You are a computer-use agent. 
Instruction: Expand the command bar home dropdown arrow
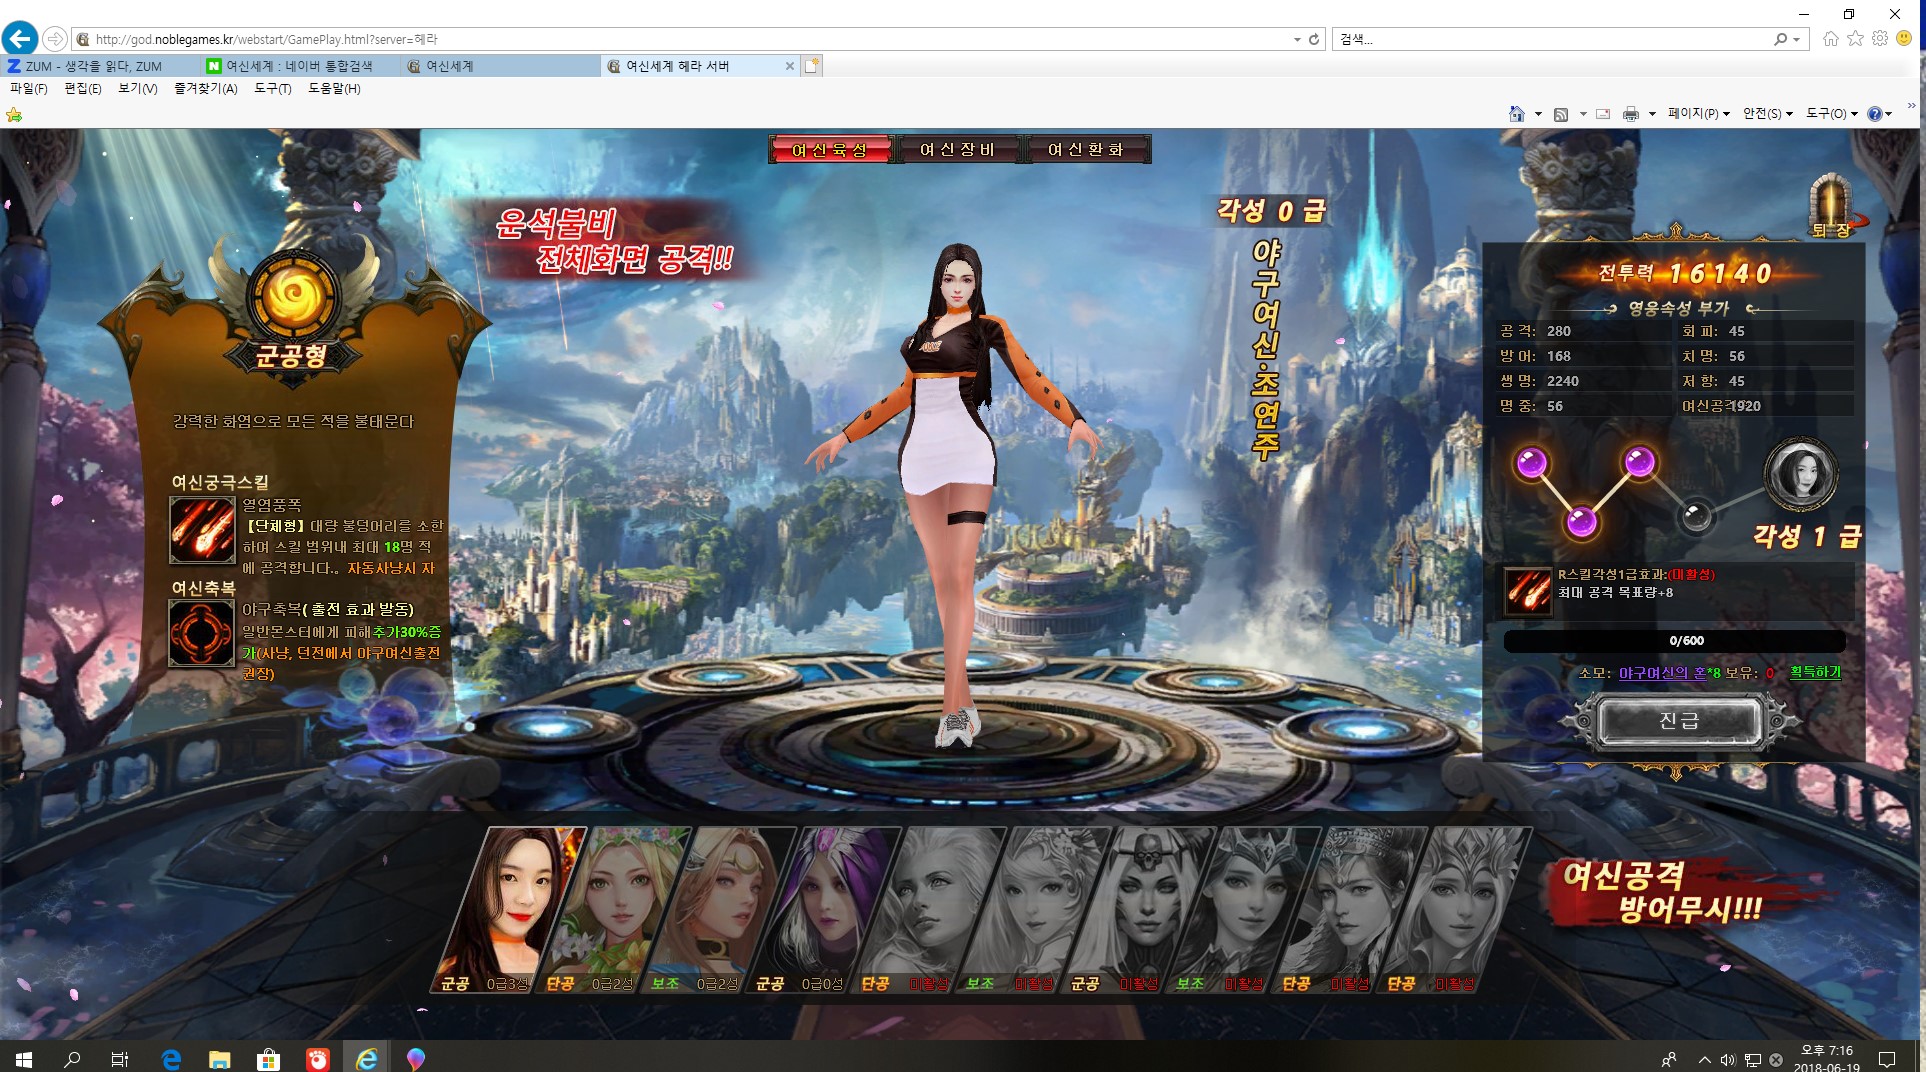[1538, 114]
